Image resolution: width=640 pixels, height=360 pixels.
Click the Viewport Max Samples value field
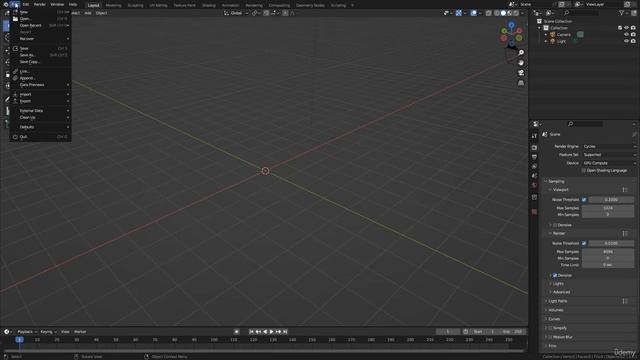[608, 208]
